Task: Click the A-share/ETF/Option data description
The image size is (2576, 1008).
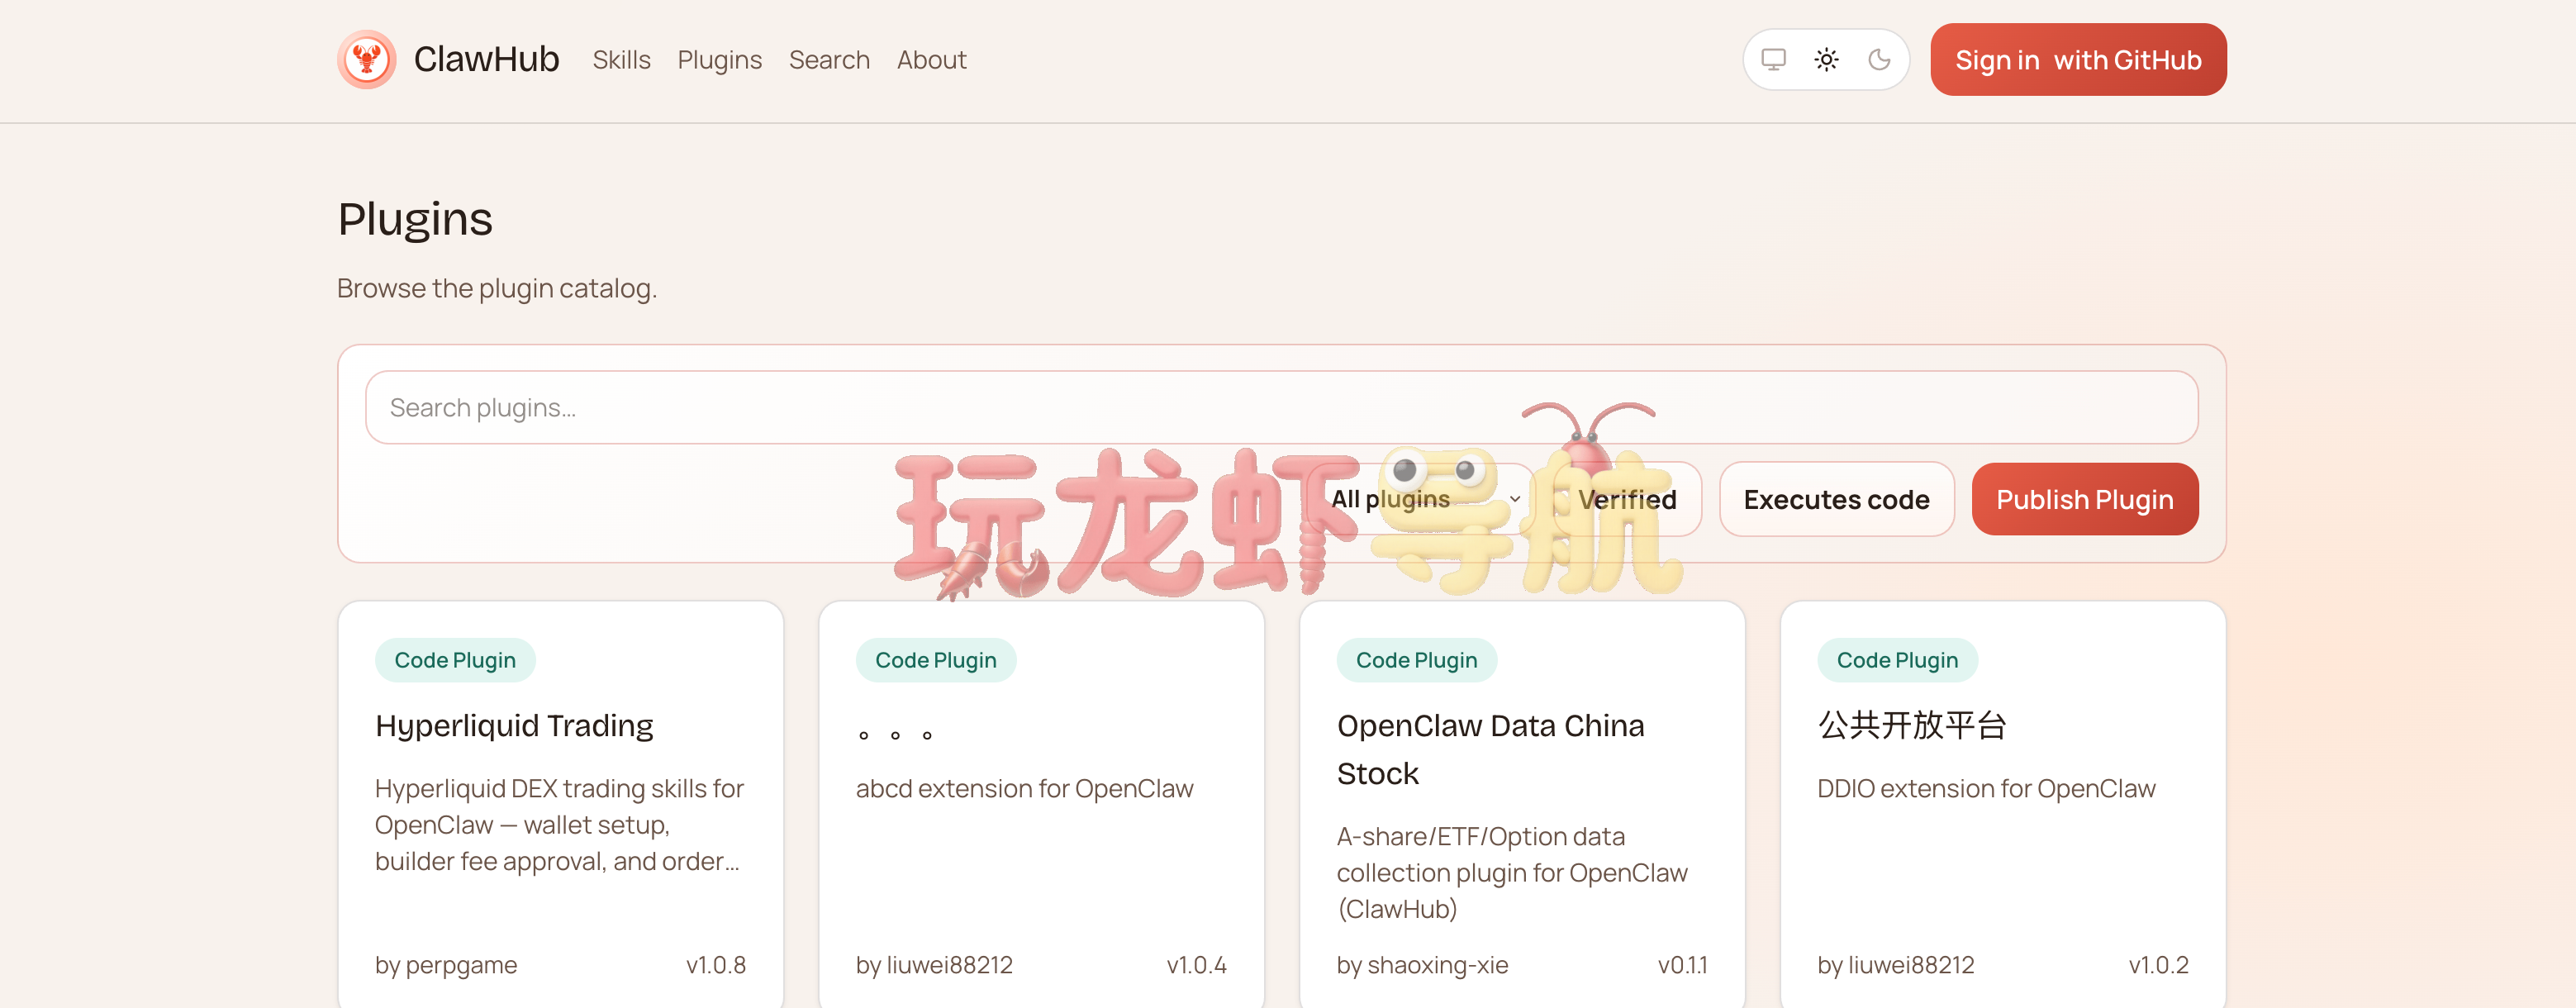Action: [x=1512, y=873]
